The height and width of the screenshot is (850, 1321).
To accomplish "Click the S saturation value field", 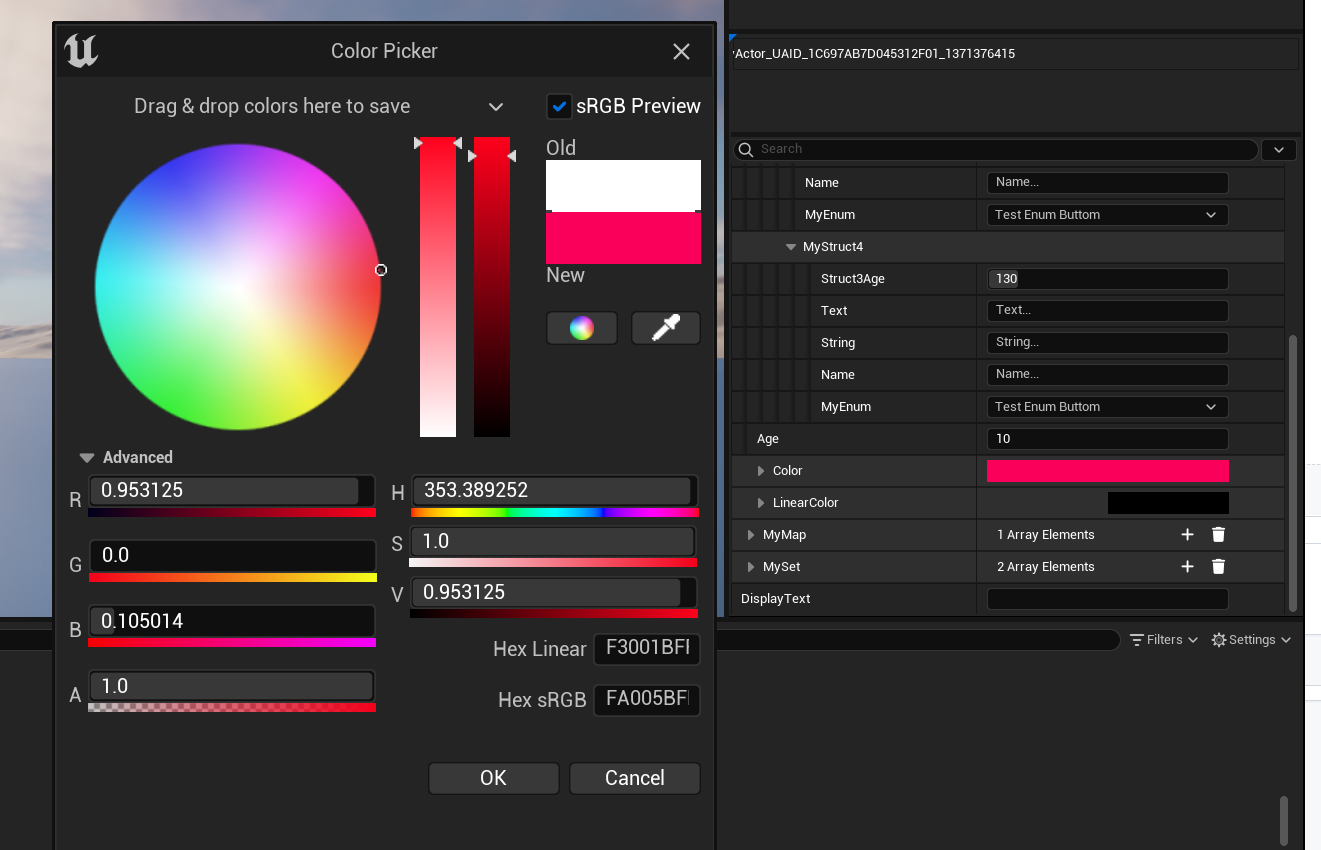I will click(553, 541).
